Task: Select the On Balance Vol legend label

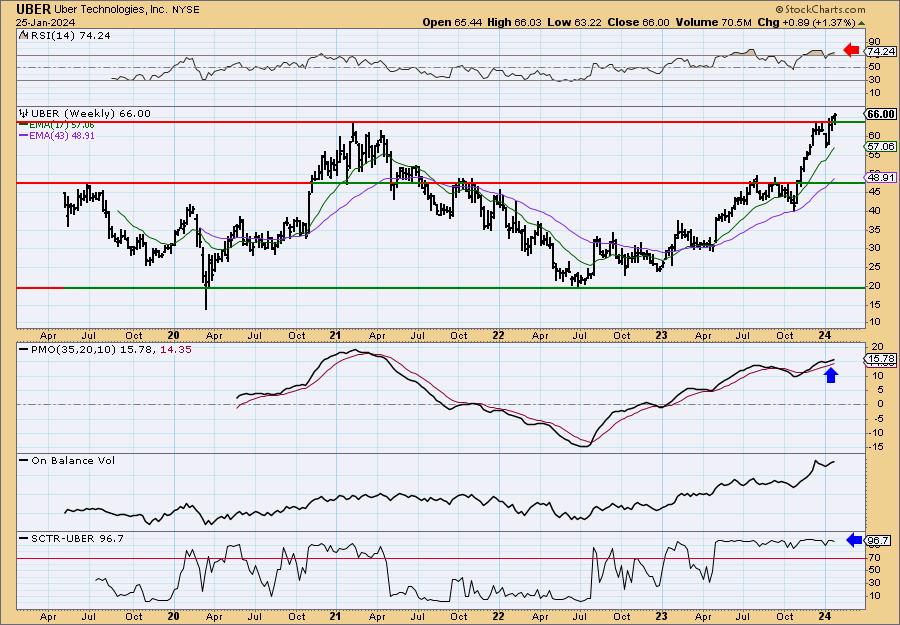Action: tap(73, 461)
